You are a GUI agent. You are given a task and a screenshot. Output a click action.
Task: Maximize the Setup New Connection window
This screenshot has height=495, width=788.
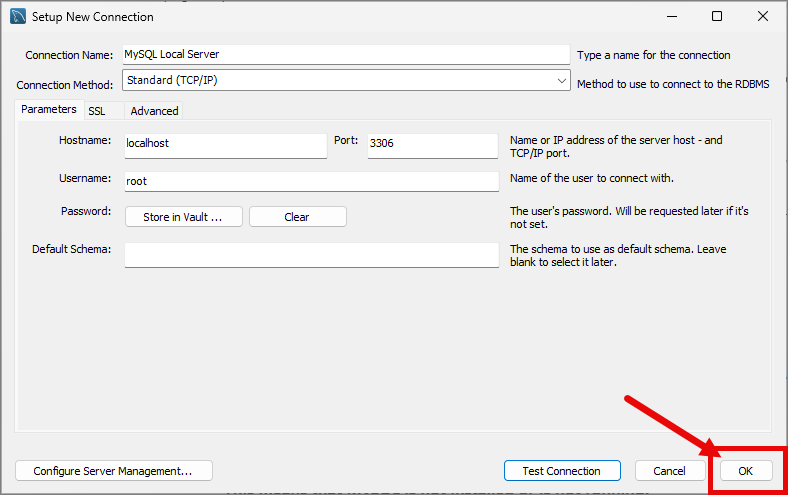[717, 17]
